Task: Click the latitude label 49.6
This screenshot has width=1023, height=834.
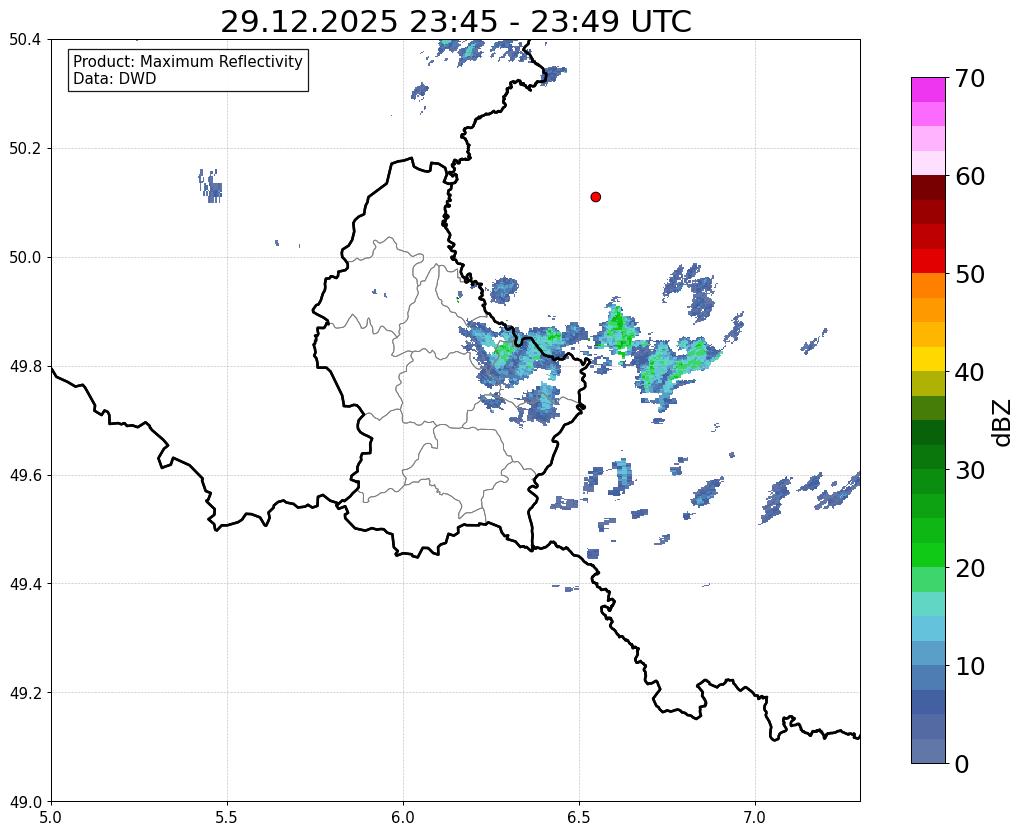Action: tap(25, 476)
